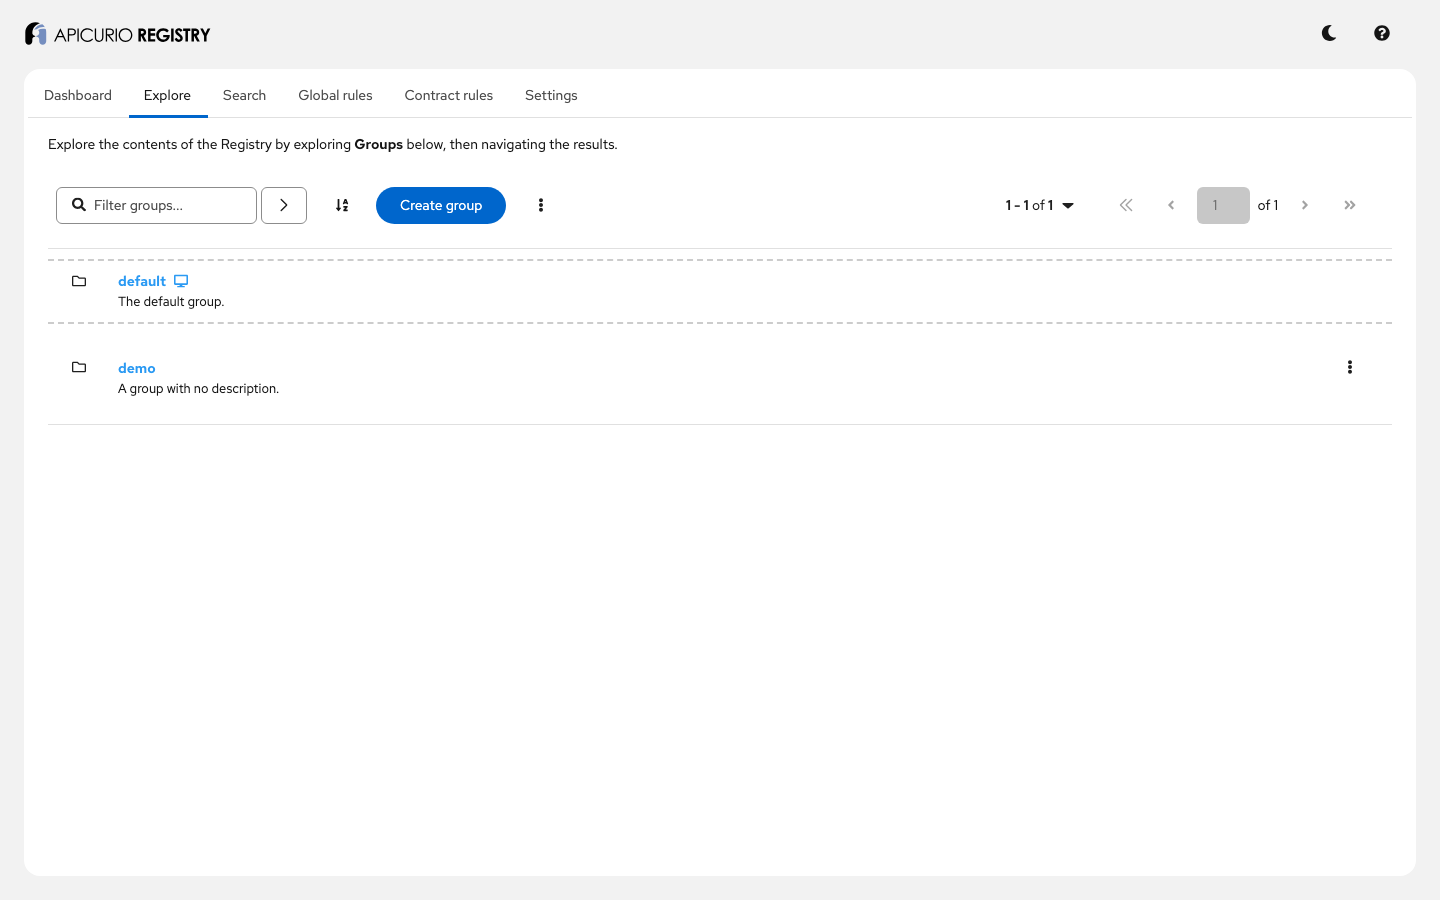This screenshot has width=1440, height=900.
Task: Click the monitor icon next to default
Action: click(181, 281)
